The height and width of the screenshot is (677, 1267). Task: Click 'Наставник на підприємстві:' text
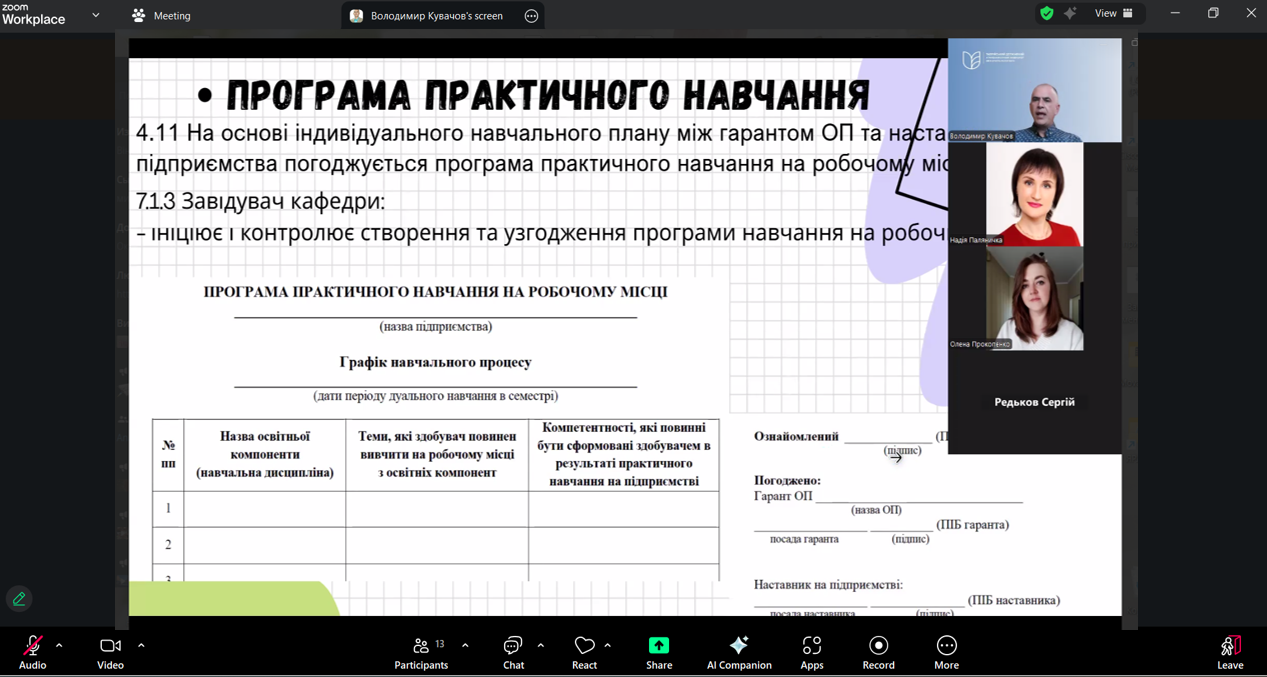[828, 584]
